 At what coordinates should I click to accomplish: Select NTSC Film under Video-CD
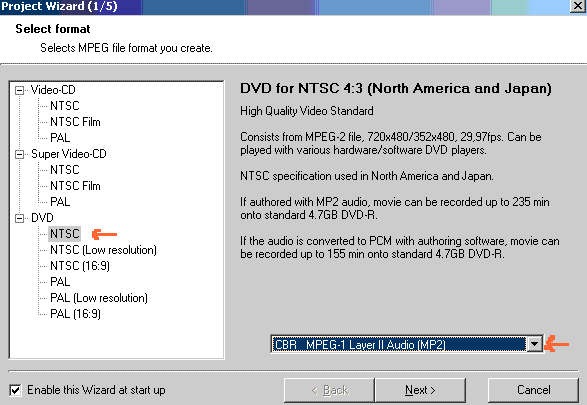point(75,122)
